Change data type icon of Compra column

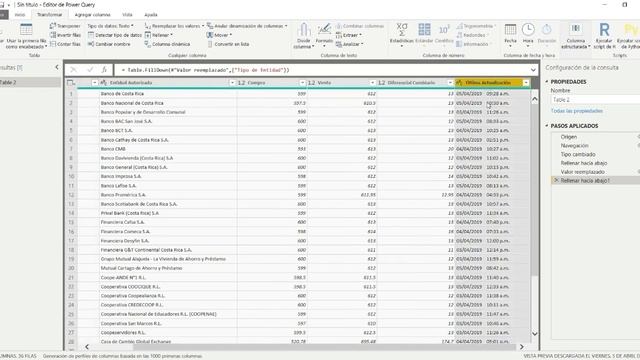pos(241,83)
